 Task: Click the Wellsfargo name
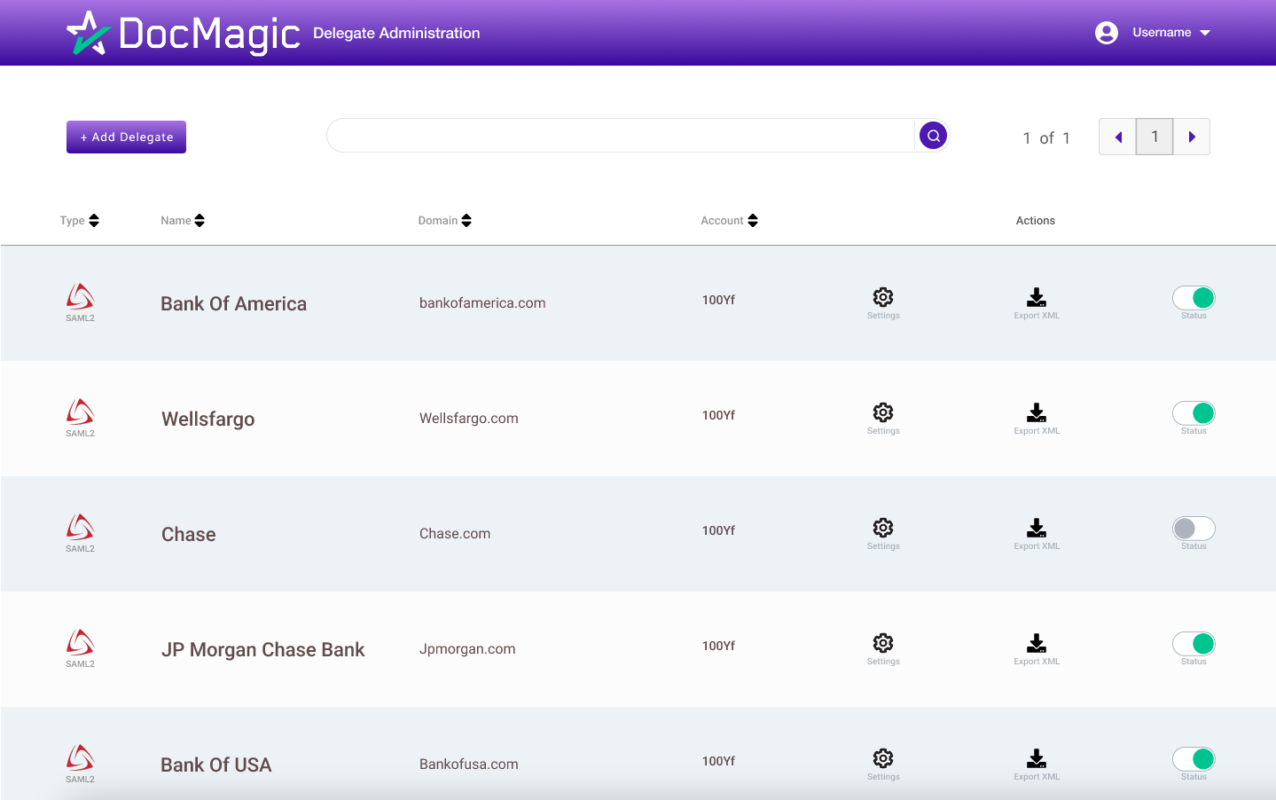tap(208, 419)
